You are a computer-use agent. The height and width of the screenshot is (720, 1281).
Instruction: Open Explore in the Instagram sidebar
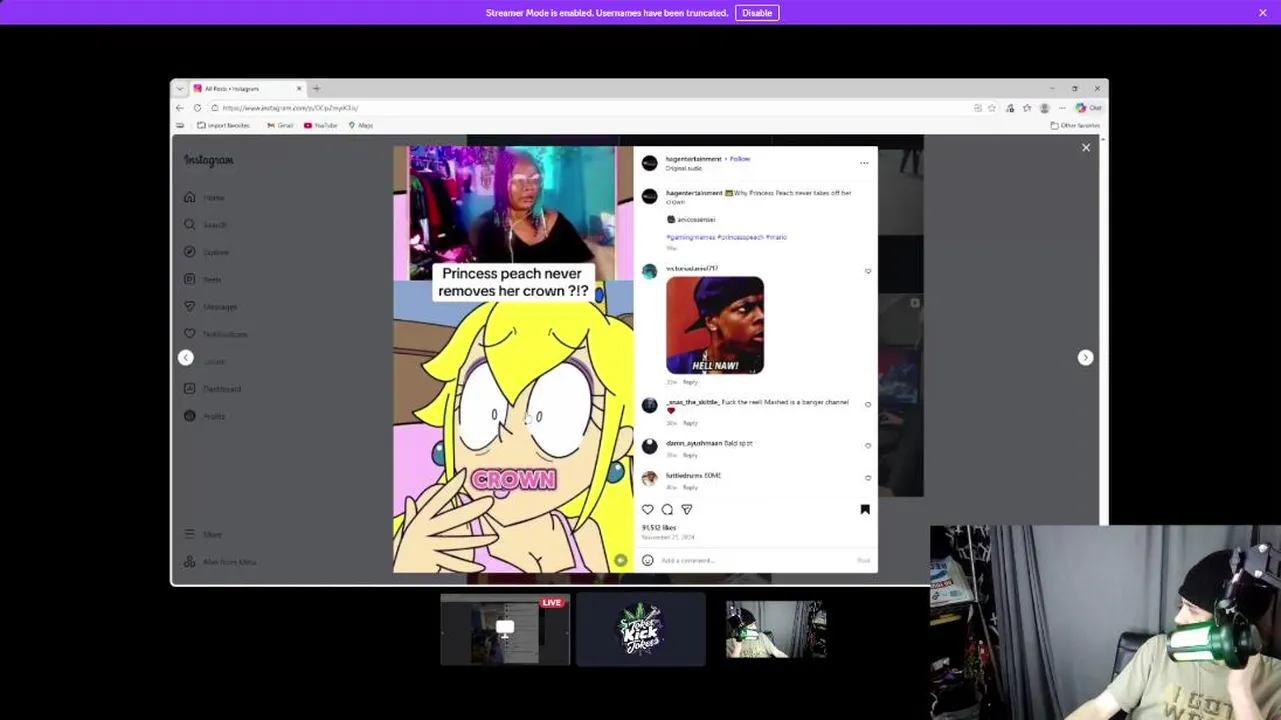click(207, 252)
